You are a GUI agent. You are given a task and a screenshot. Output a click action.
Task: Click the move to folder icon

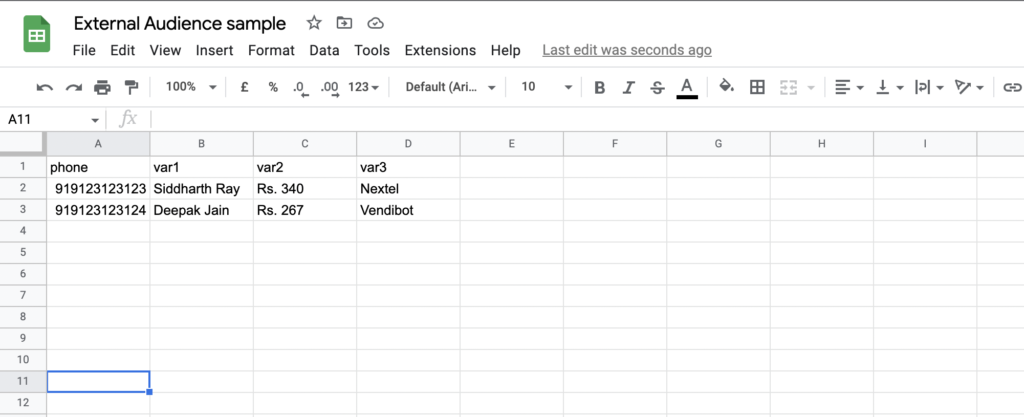pos(344,23)
